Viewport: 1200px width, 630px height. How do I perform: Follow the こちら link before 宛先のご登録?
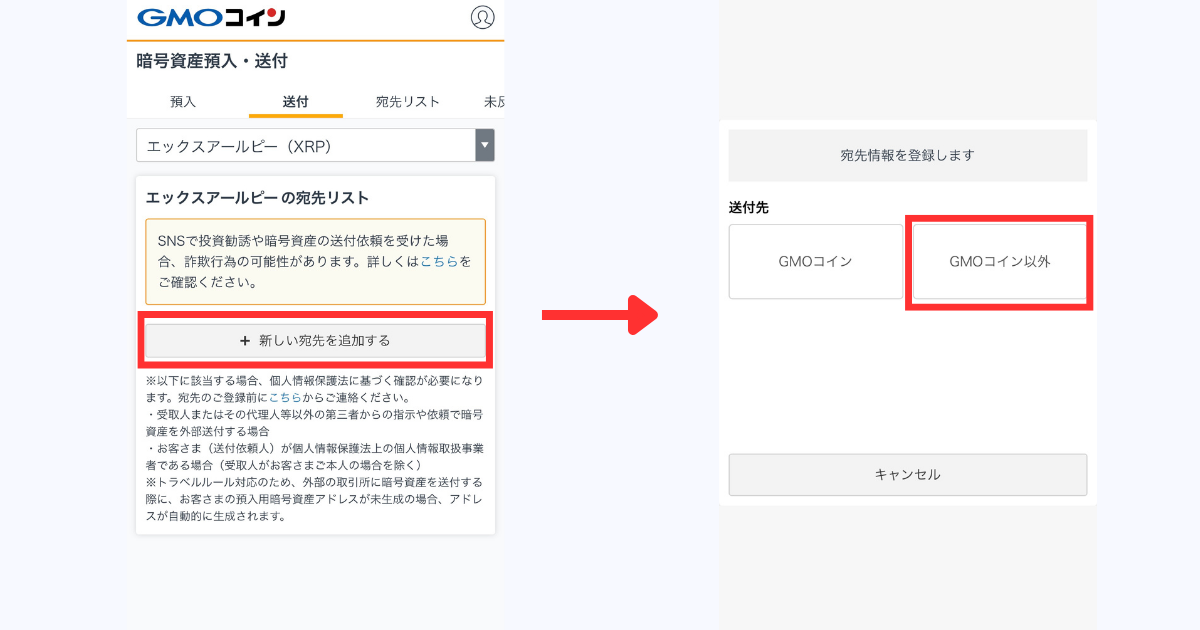click(285, 397)
